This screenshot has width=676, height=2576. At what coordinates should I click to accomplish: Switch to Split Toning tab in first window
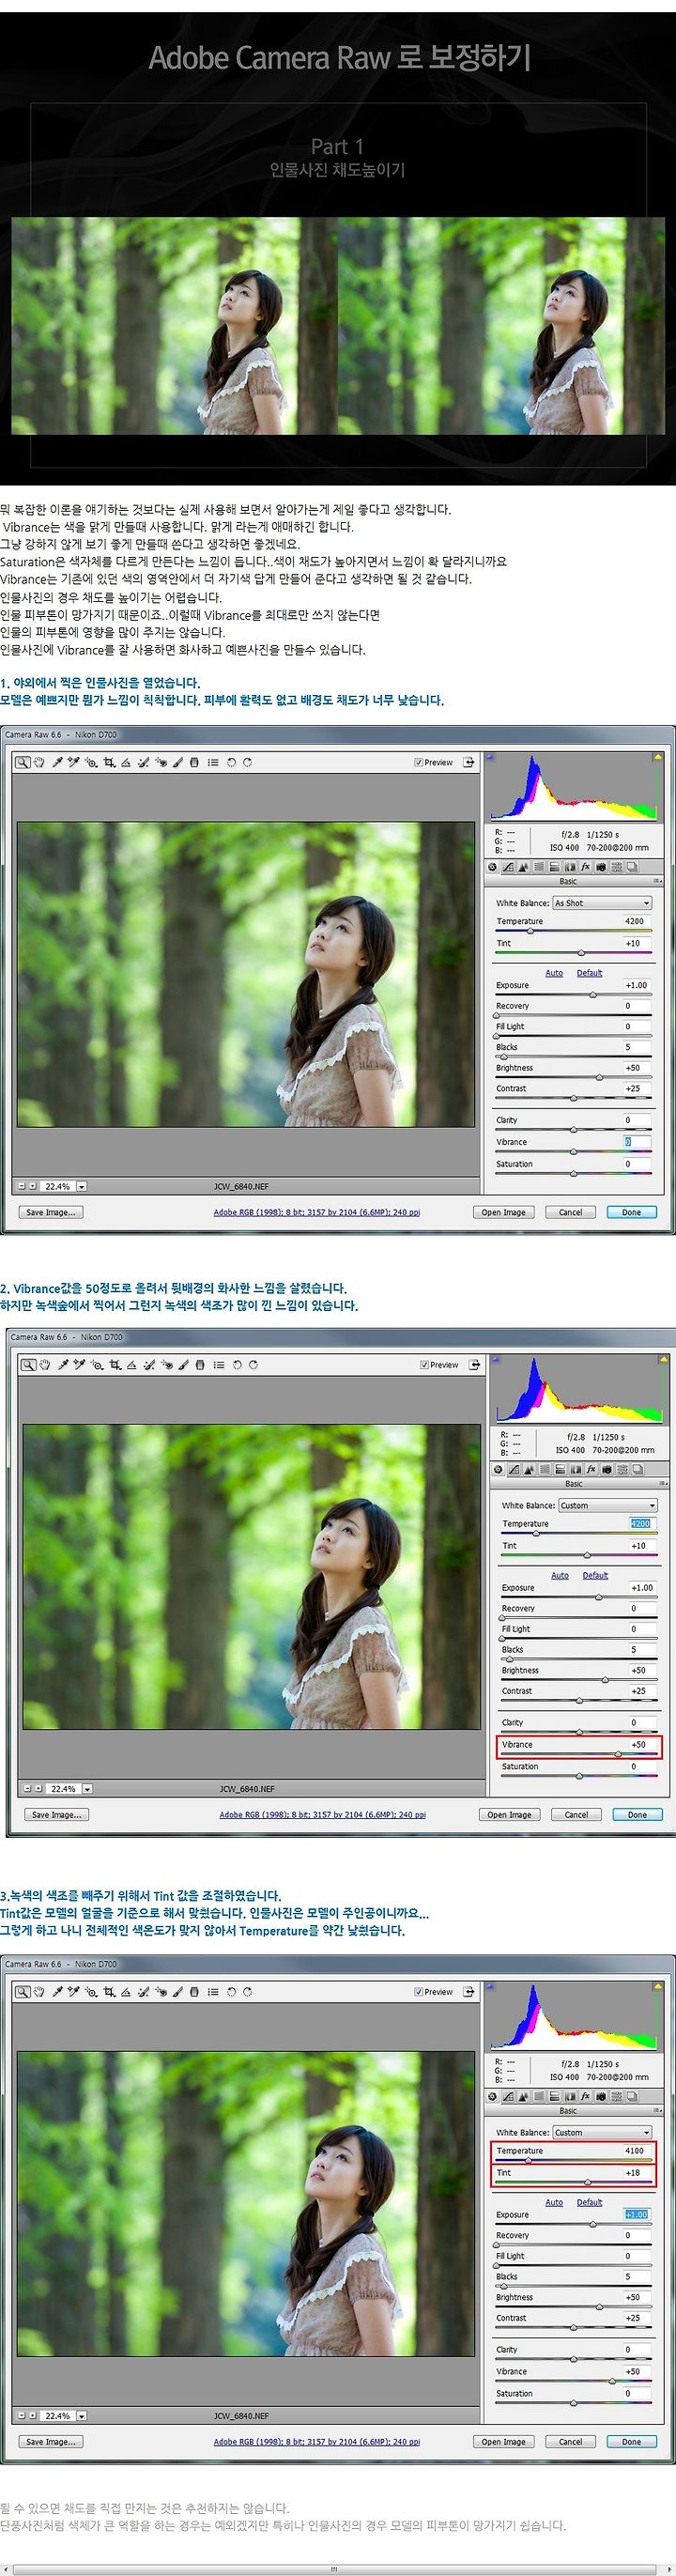pyautogui.click(x=554, y=867)
